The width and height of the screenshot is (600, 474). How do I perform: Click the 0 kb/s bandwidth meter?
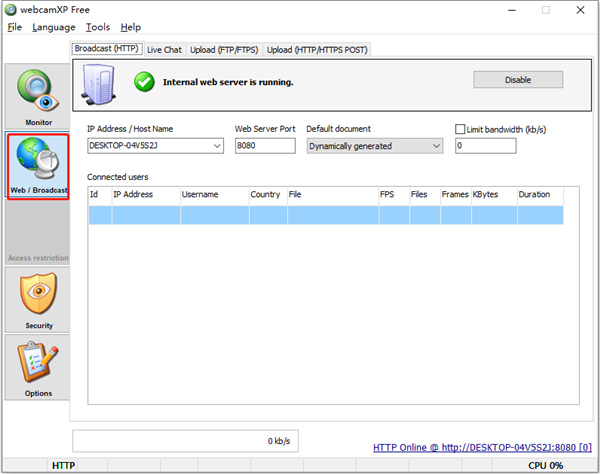click(x=186, y=441)
